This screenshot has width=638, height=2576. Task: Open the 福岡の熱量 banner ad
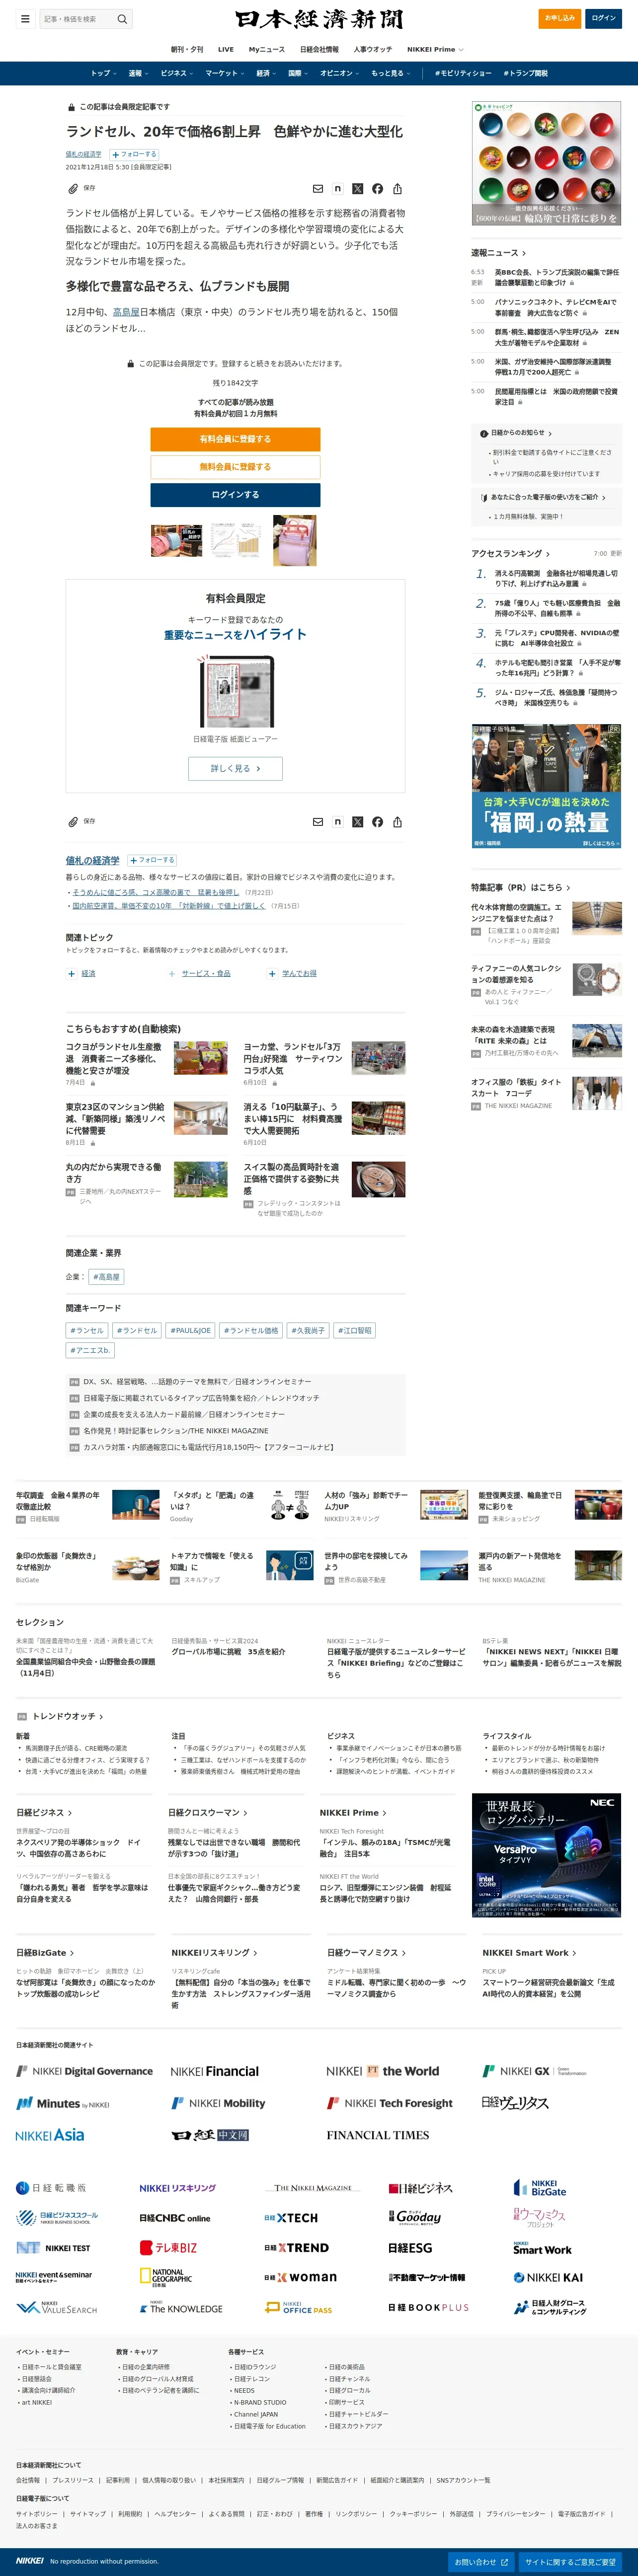546,786
